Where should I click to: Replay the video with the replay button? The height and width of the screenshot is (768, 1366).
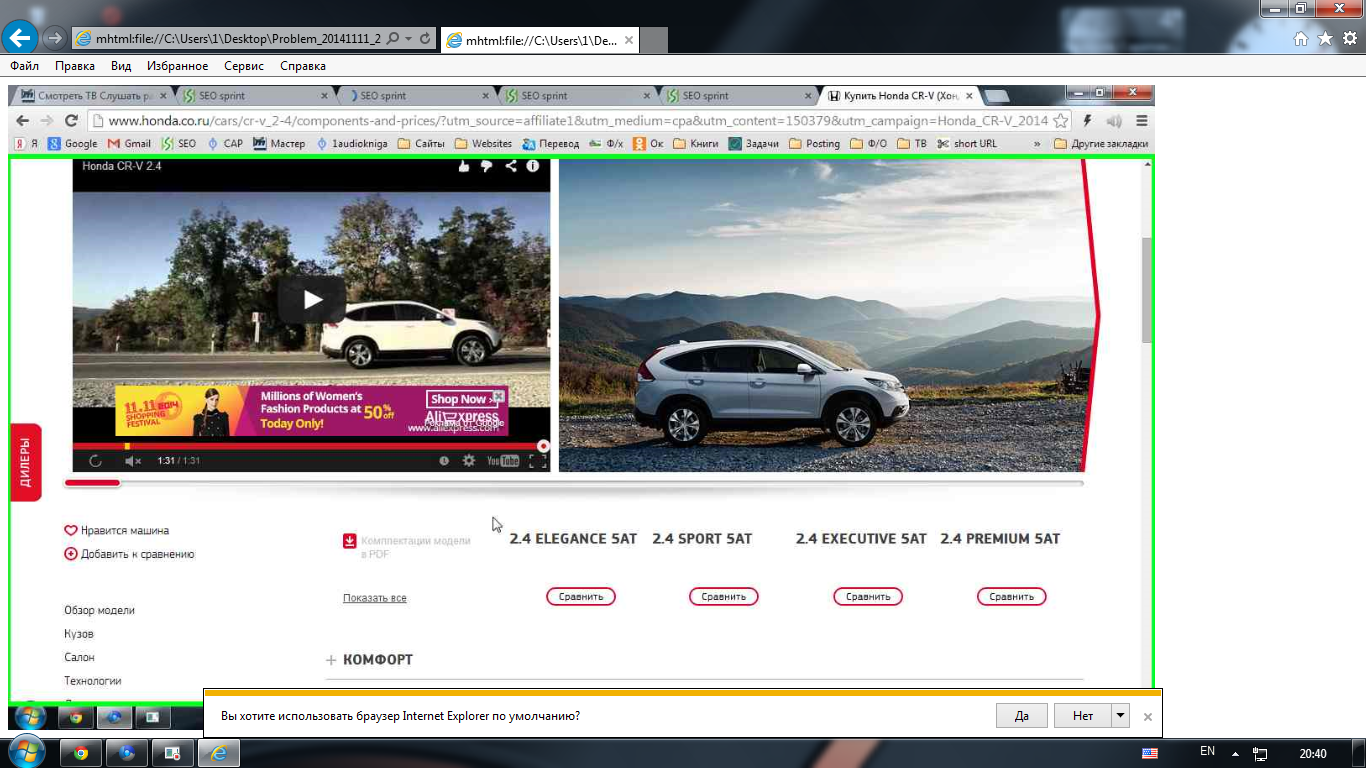pos(96,461)
